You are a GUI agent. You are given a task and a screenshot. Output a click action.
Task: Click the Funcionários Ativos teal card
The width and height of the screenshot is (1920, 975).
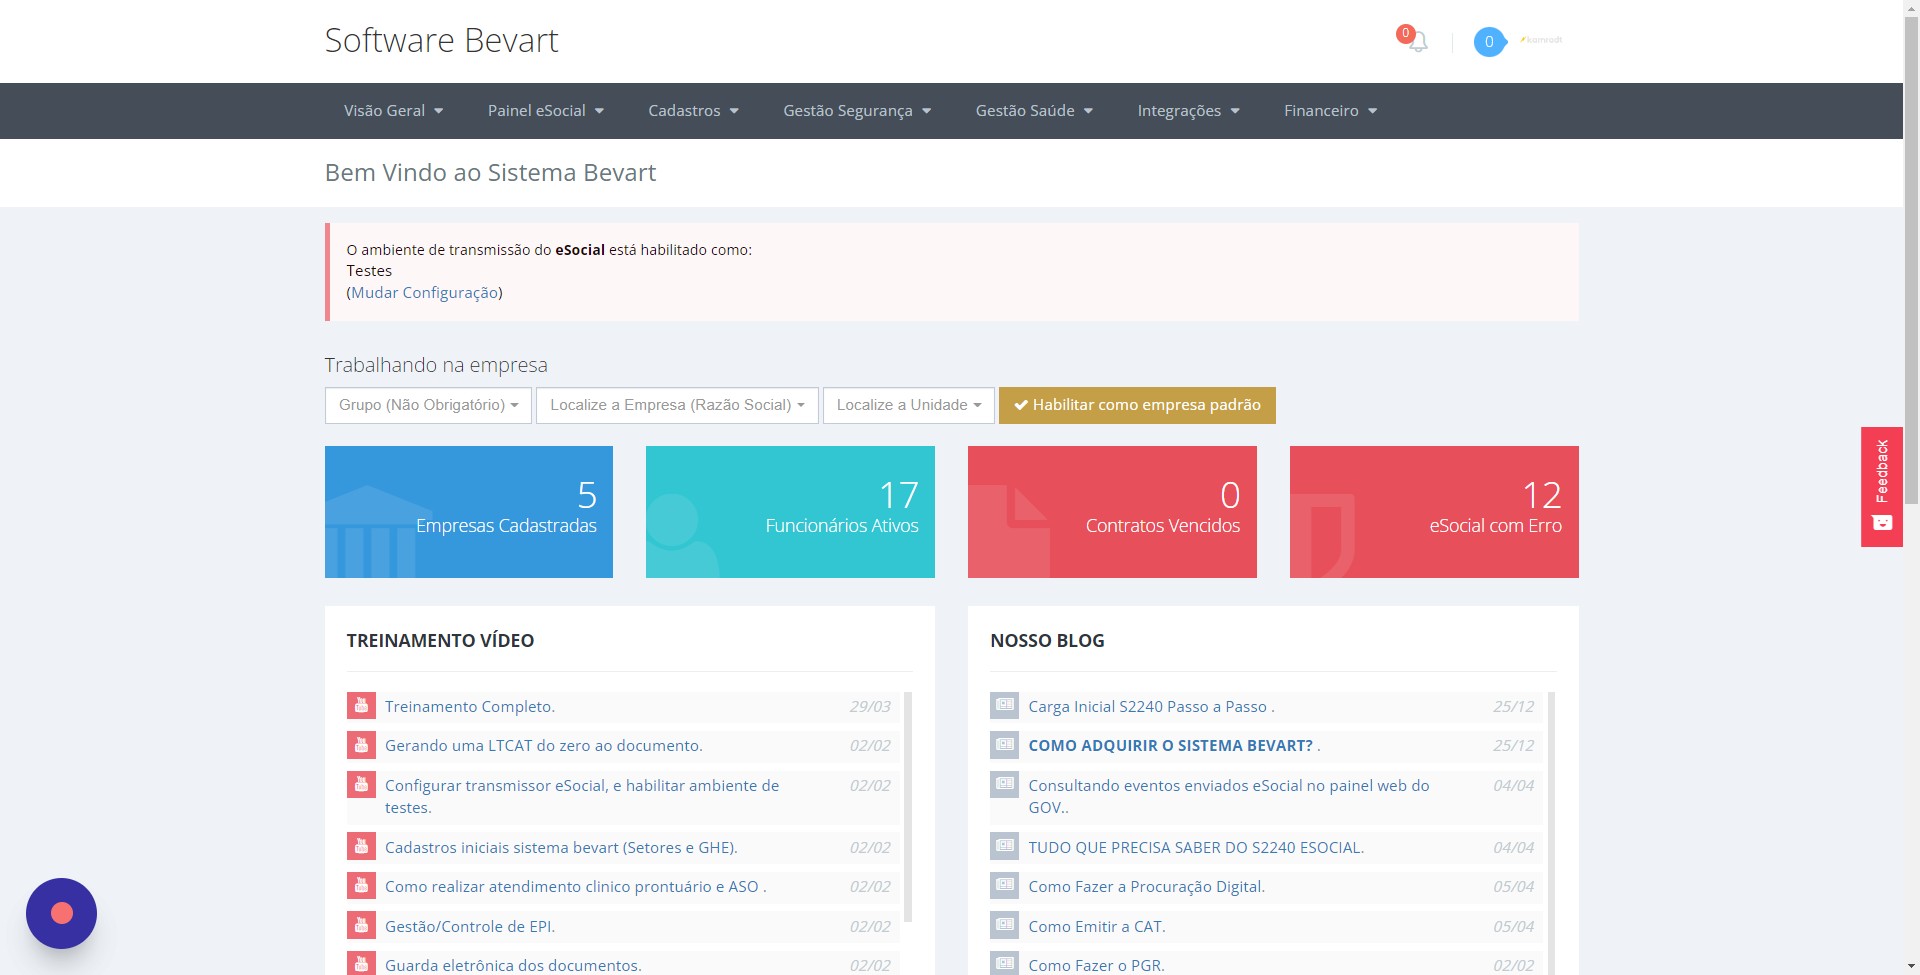[x=790, y=512]
